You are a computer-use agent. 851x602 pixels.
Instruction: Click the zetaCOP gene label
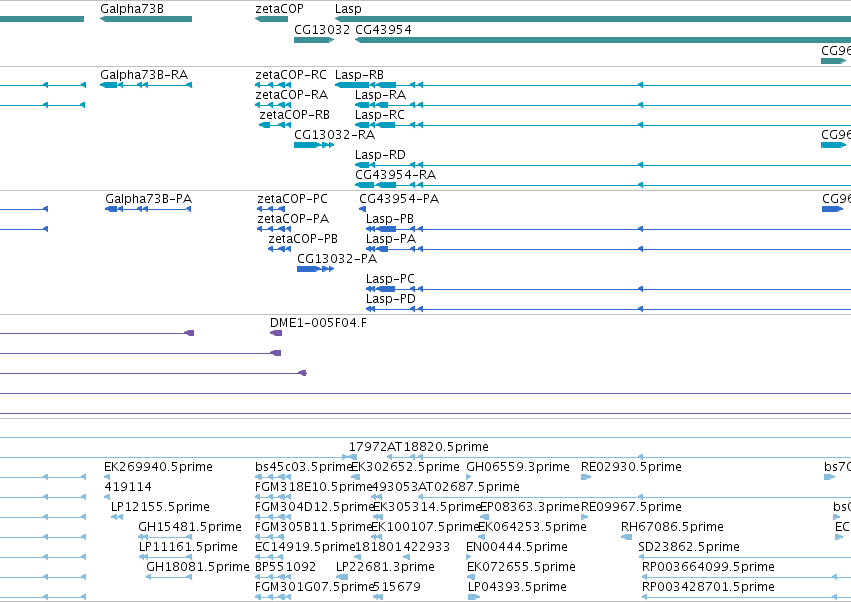[279, 9]
